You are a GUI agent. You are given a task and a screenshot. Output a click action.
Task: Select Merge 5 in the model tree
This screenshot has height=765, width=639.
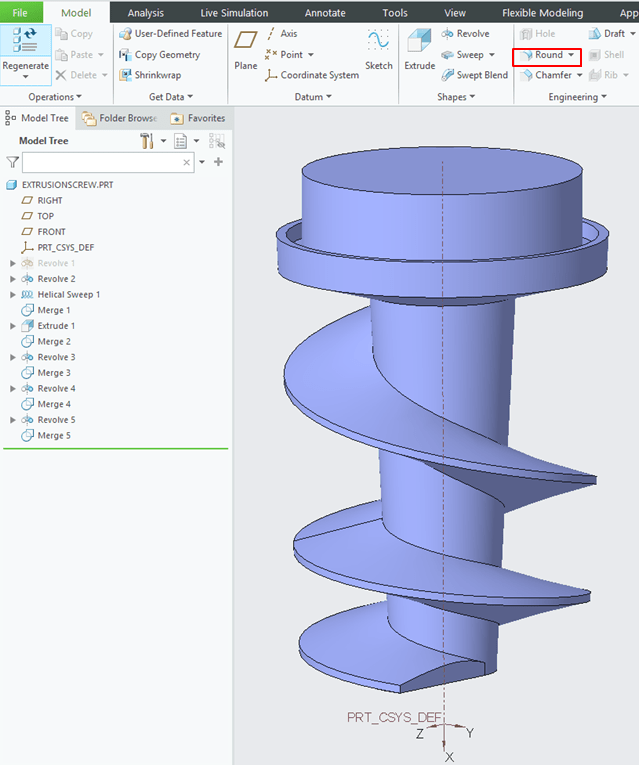point(53,436)
